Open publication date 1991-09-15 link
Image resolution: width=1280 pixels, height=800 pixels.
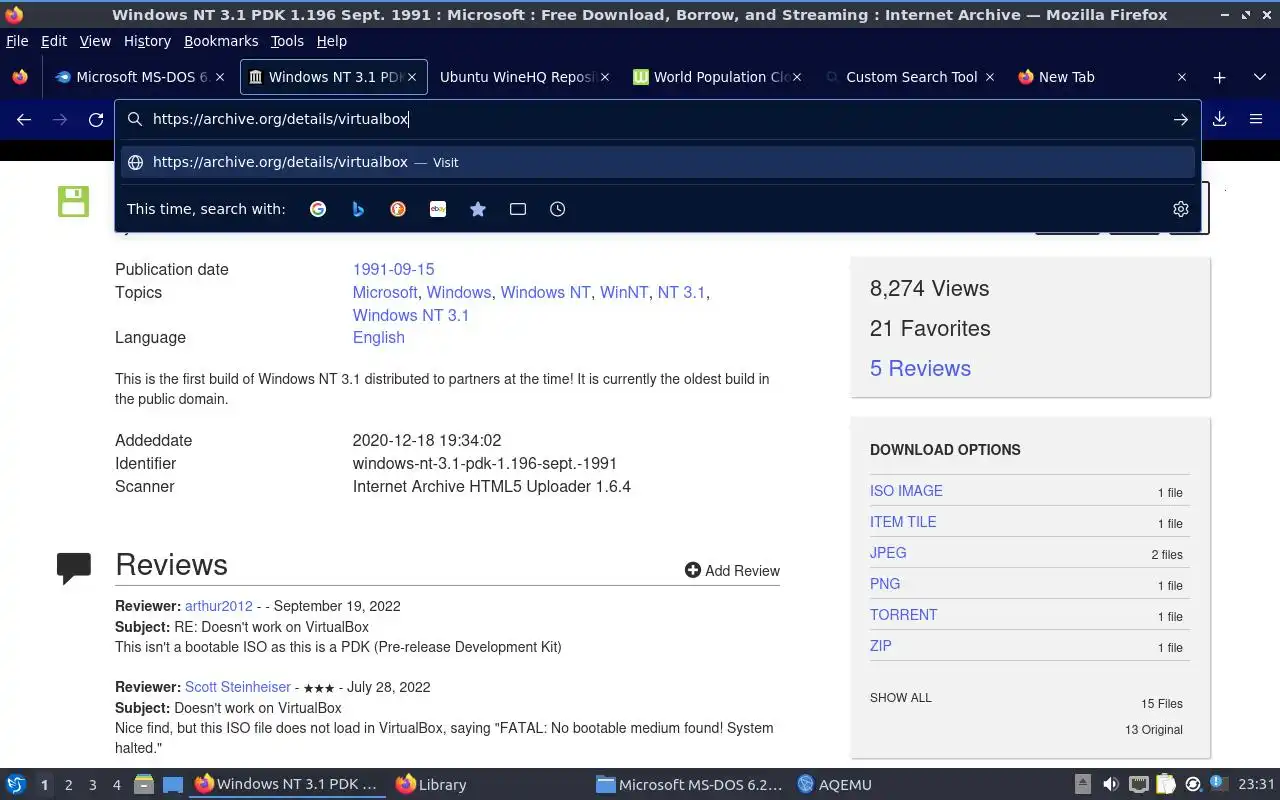tap(393, 269)
